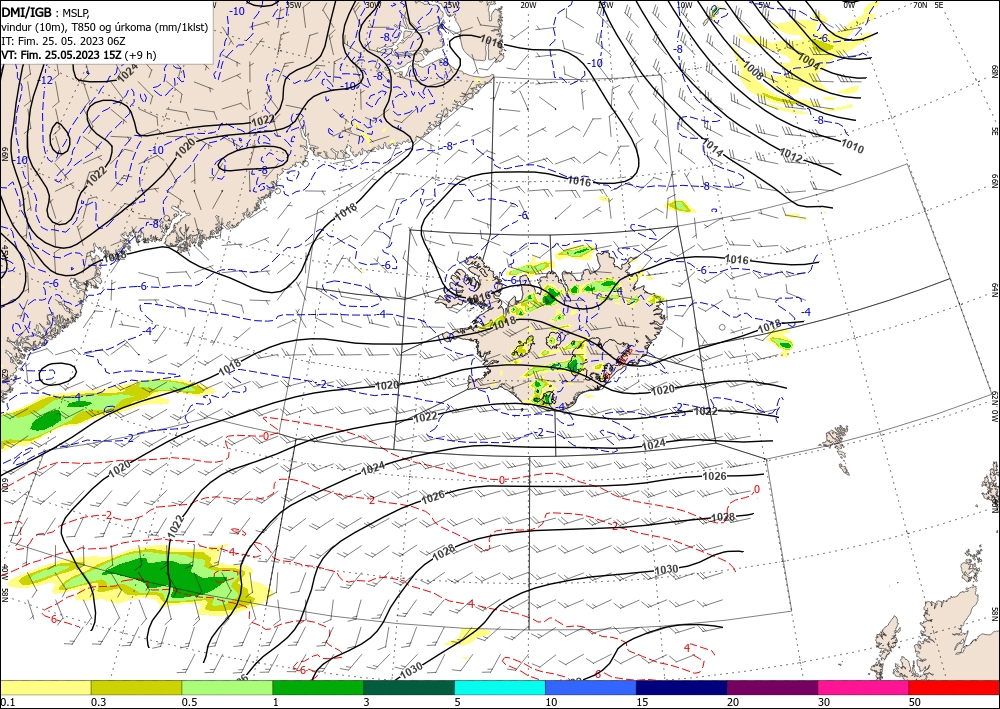Click the 1010 isobar label

pos(852,146)
